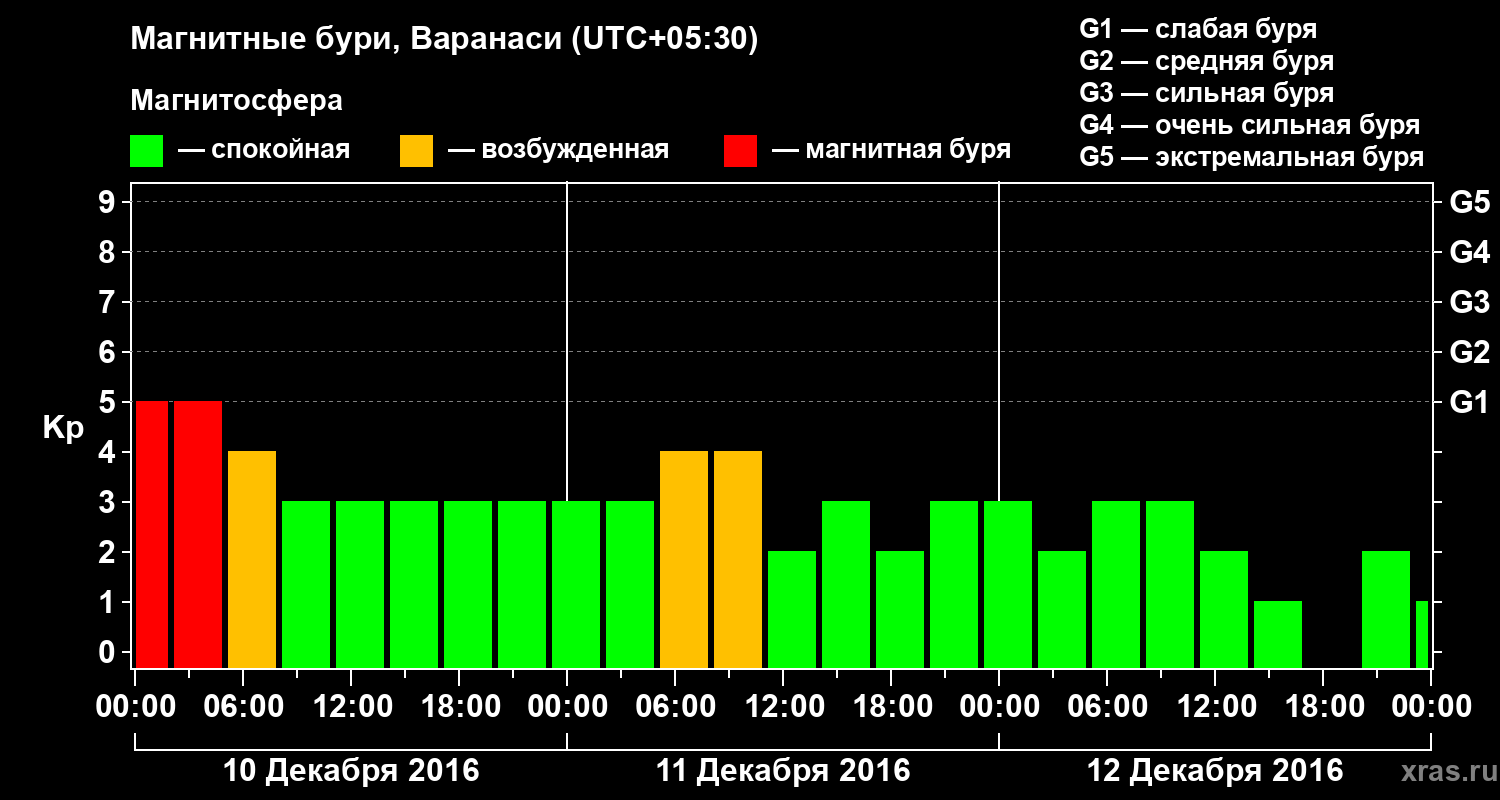Click the 'Магнитосфера' legend heading

click(237, 101)
